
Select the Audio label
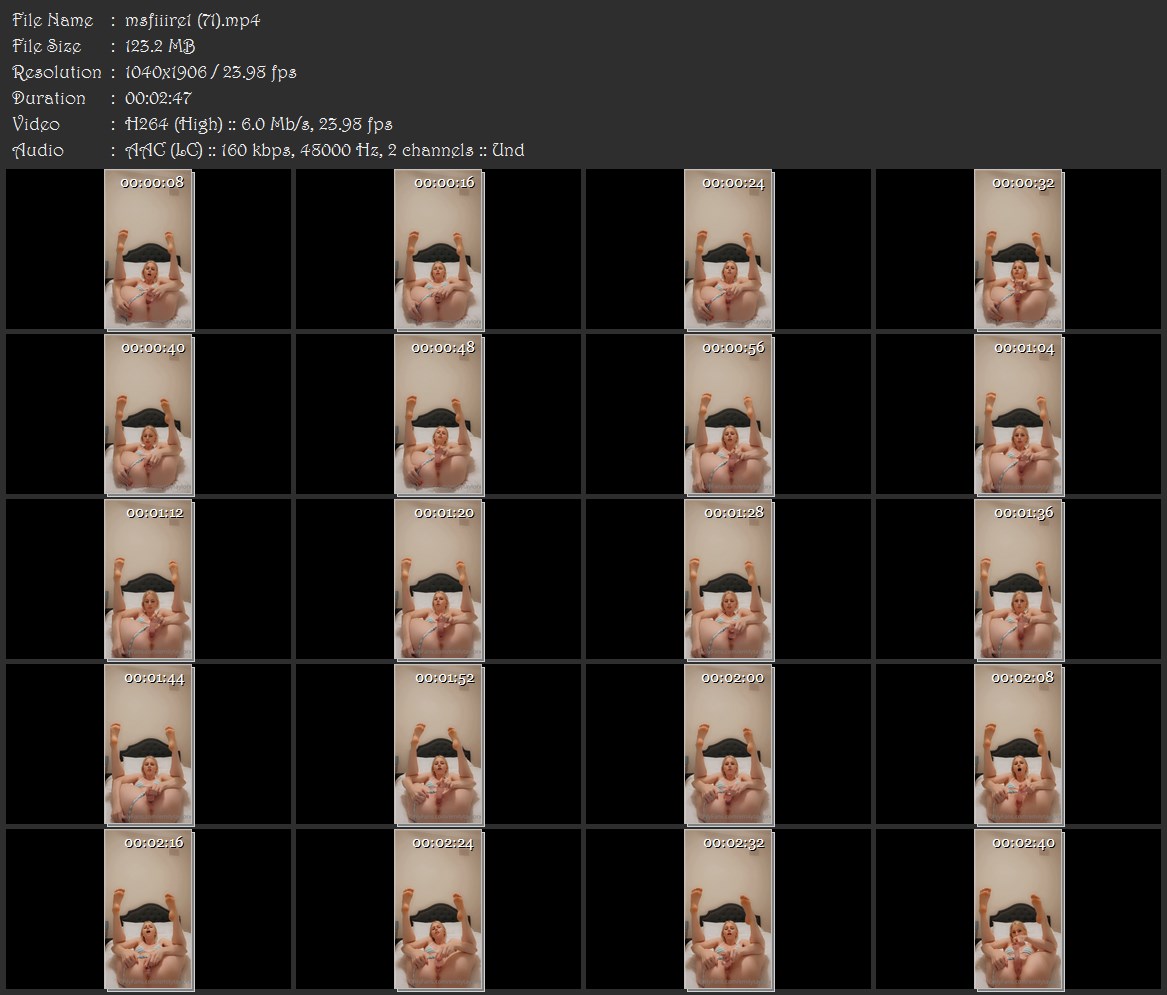[38, 150]
